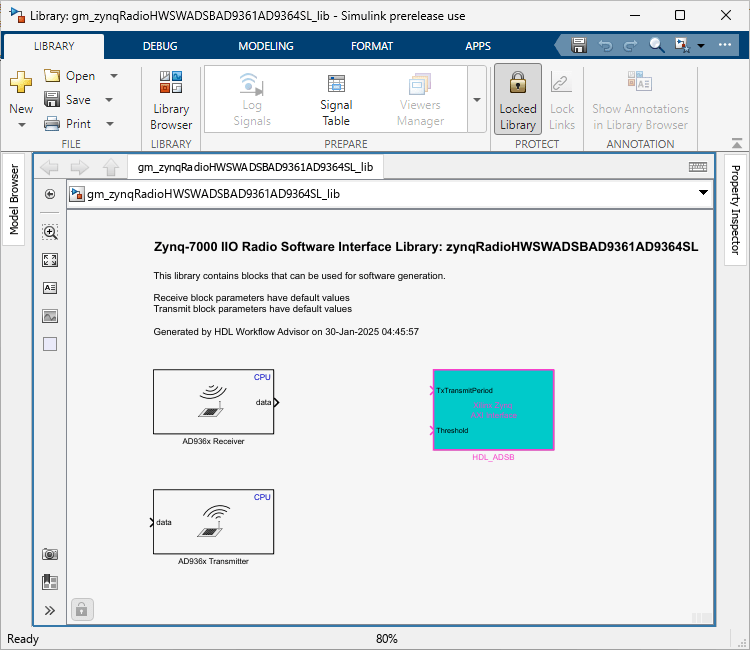Select the AD936x Transmitter block

click(213, 522)
